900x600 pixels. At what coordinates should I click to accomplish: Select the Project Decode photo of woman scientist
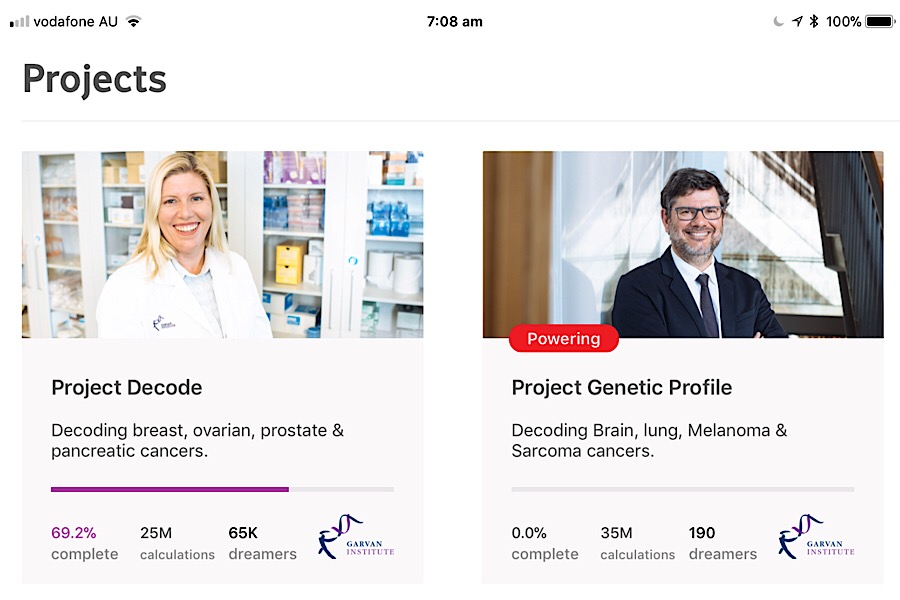point(222,244)
